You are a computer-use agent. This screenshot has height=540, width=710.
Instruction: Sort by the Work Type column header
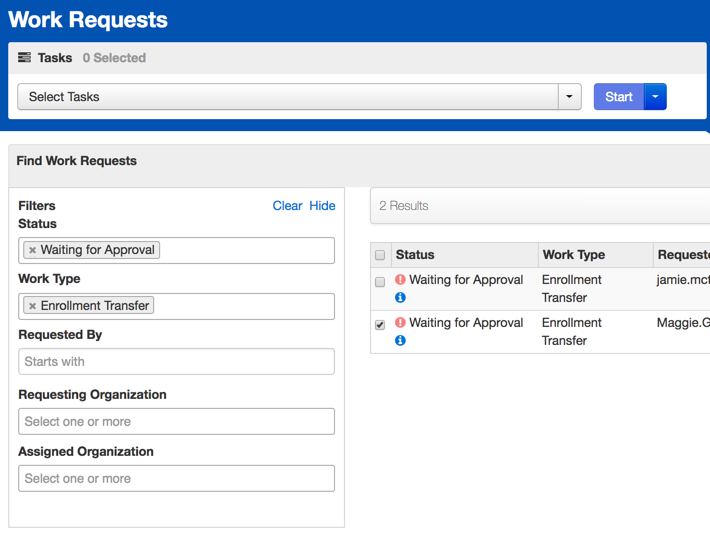(x=573, y=255)
